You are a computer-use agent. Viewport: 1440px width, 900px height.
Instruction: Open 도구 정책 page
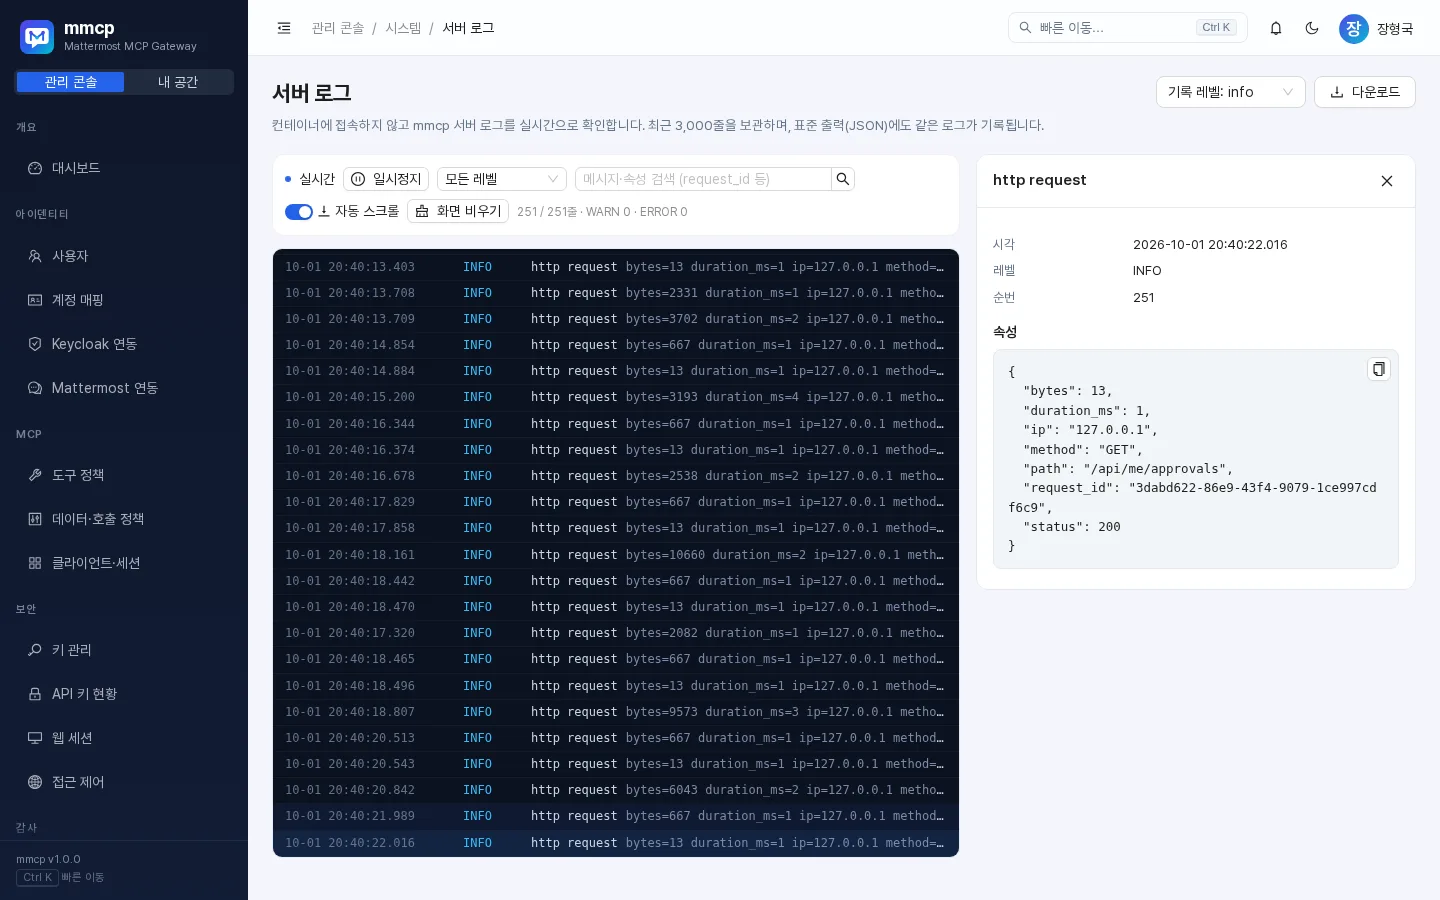tap(124, 475)
